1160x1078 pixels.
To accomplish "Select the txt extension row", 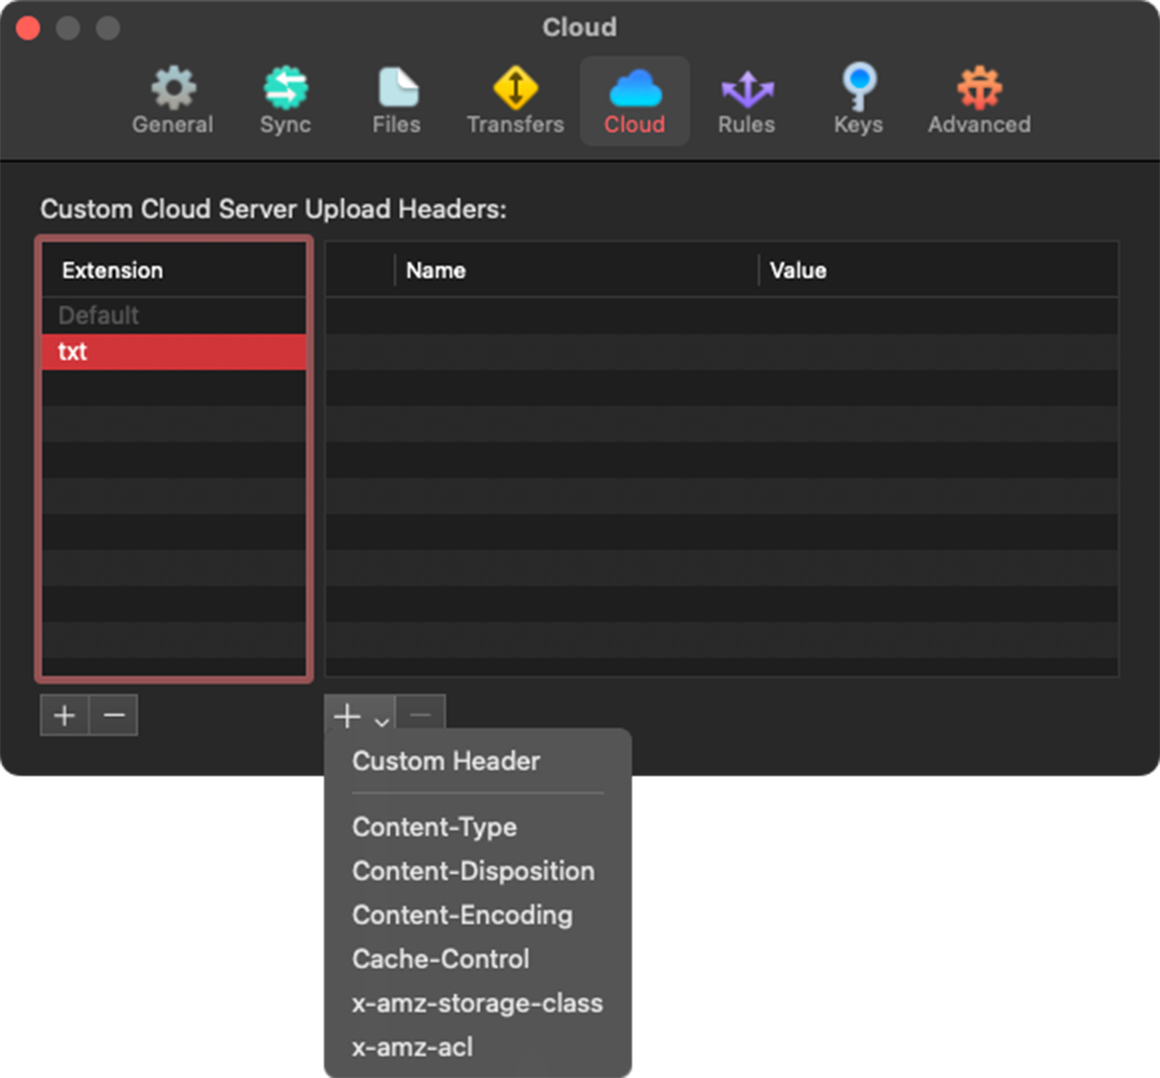I will click(174, 351).
